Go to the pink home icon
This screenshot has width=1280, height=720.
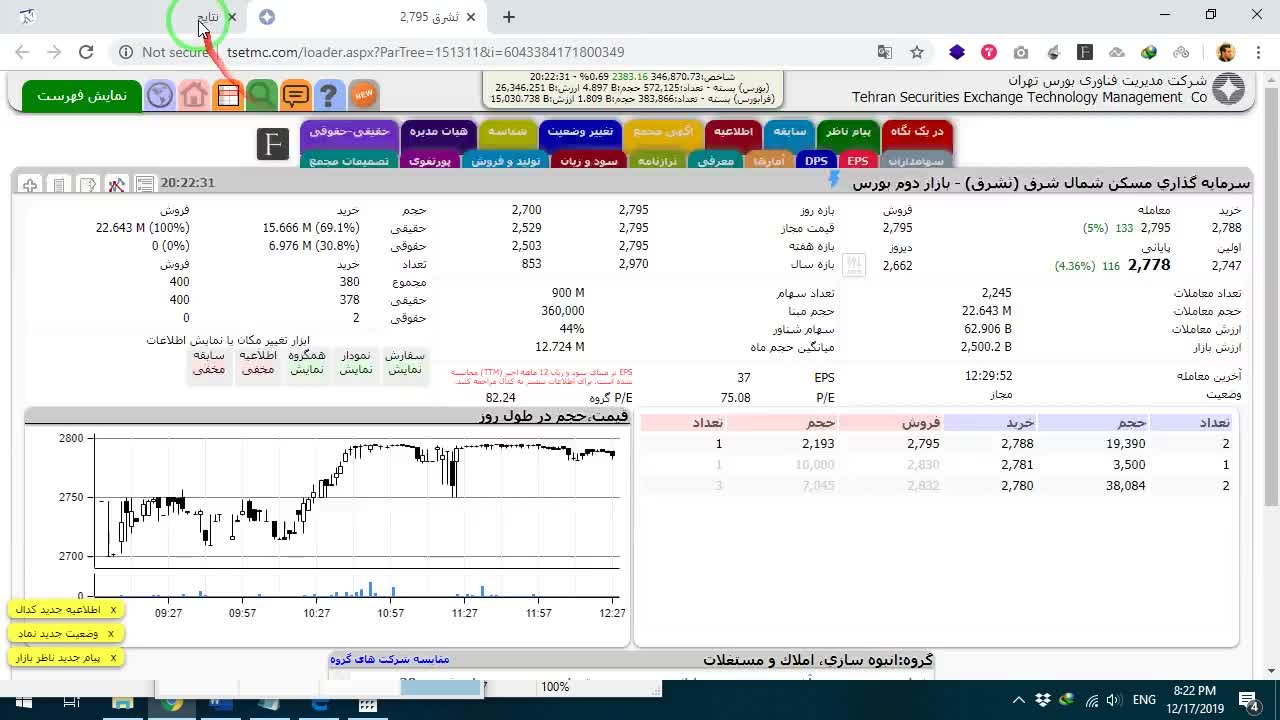[x=194, y=95]
